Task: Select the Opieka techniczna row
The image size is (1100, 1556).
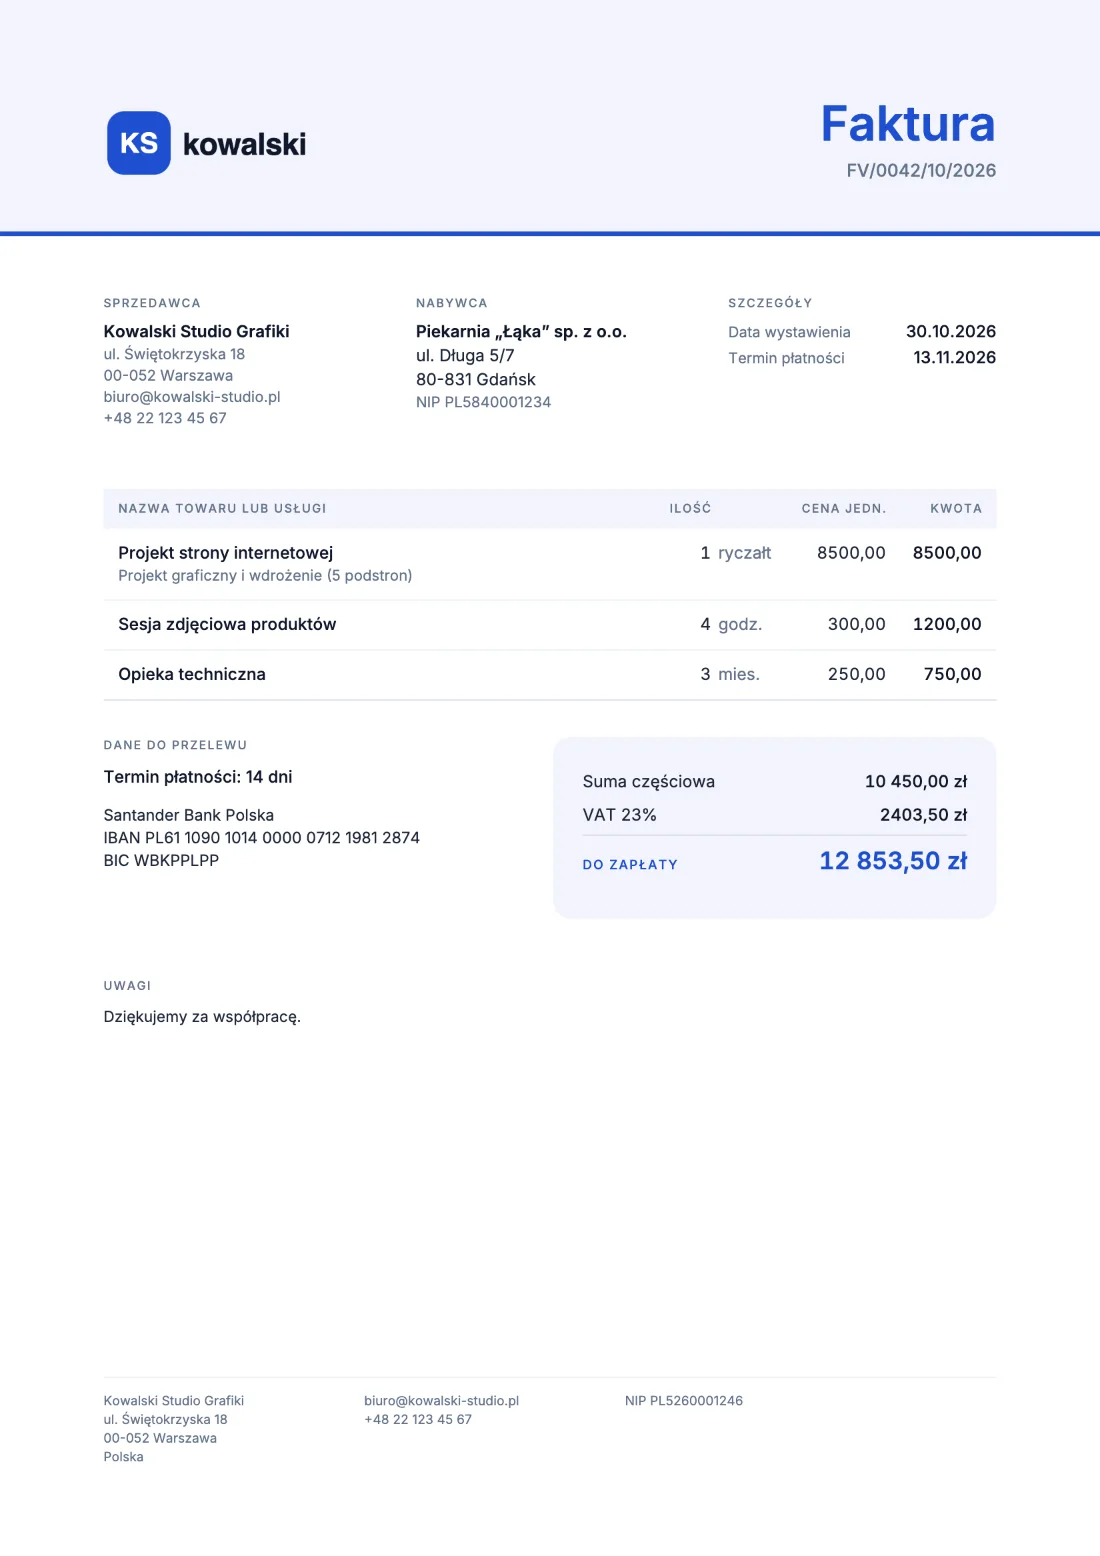Action: pos(550,675)
